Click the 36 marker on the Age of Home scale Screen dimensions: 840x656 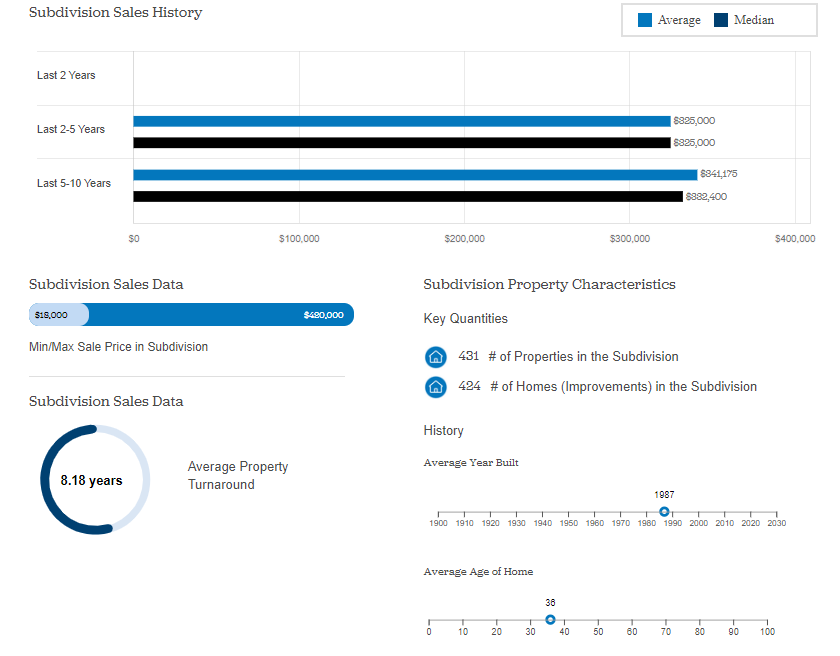pyautogui.click(x=550, y=620)
